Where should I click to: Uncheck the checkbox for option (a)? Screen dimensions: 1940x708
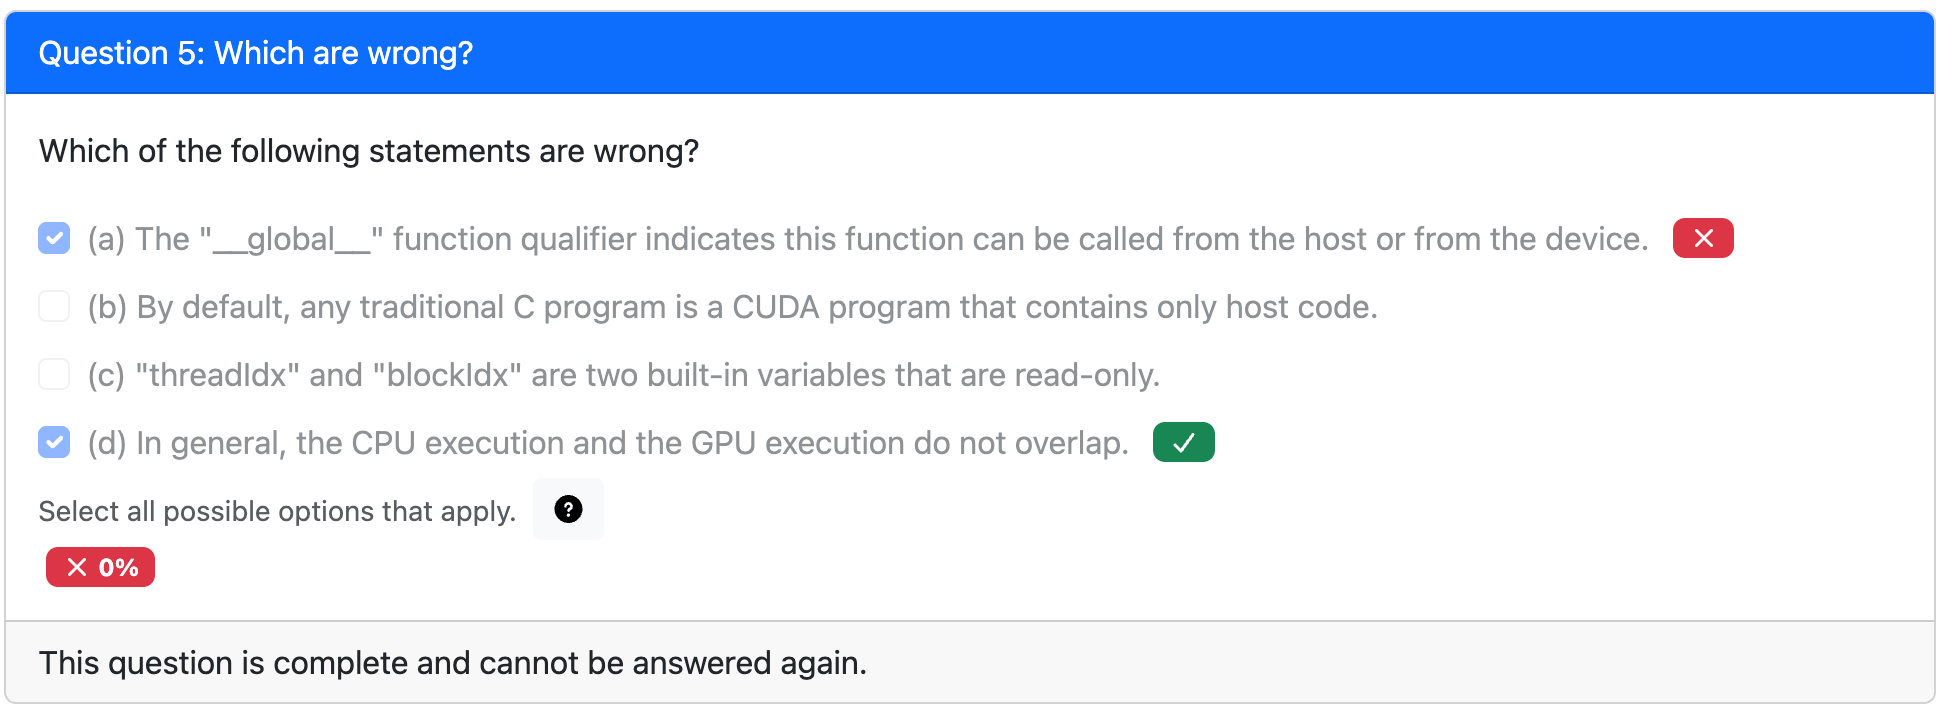(x=54, y=238)
